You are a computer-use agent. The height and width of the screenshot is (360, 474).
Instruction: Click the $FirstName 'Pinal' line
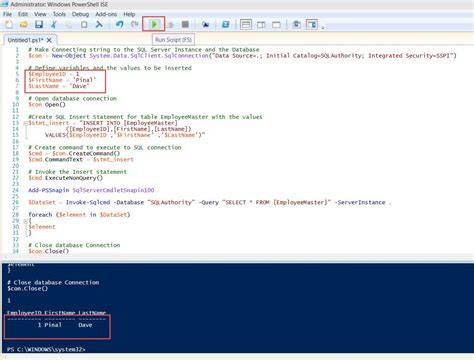(62, 80)
